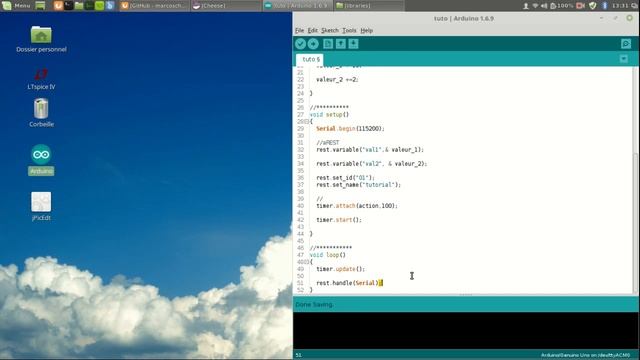Click the show desktop panel icon
Viewport: 640px width, 360px height.
point(40,6)
